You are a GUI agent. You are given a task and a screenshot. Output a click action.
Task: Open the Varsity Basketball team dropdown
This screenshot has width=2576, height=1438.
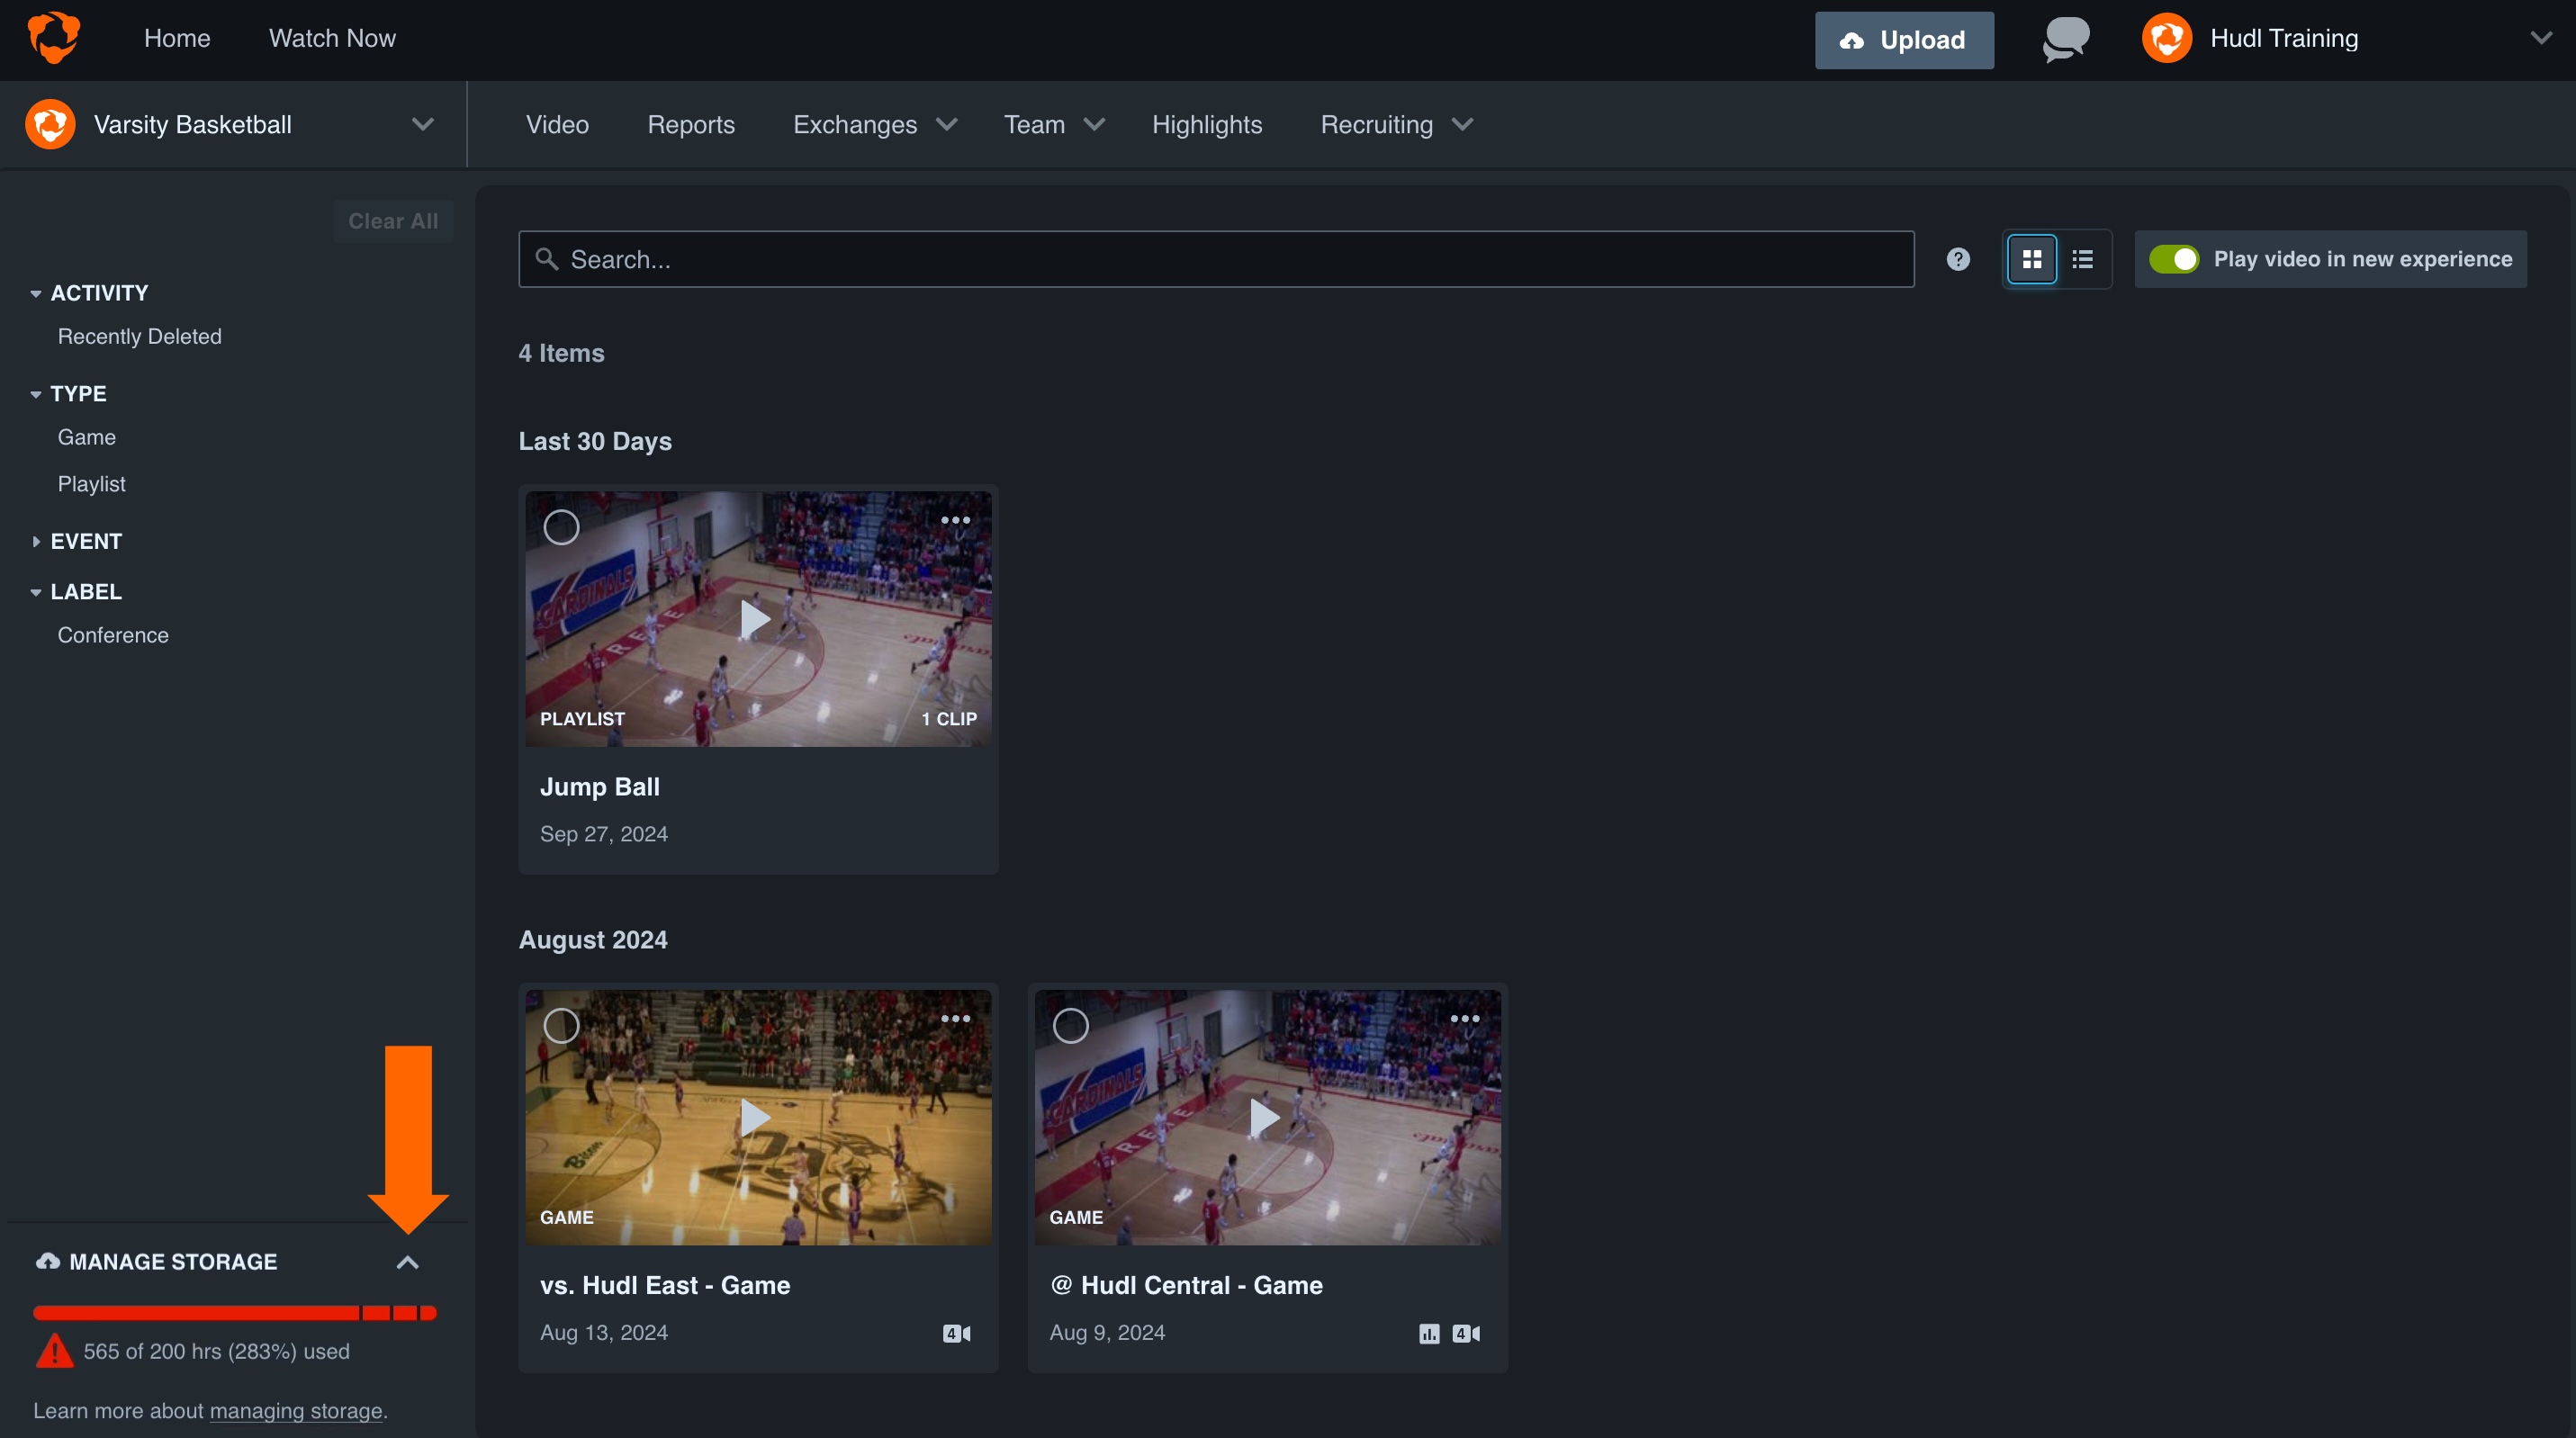point(421,124)
